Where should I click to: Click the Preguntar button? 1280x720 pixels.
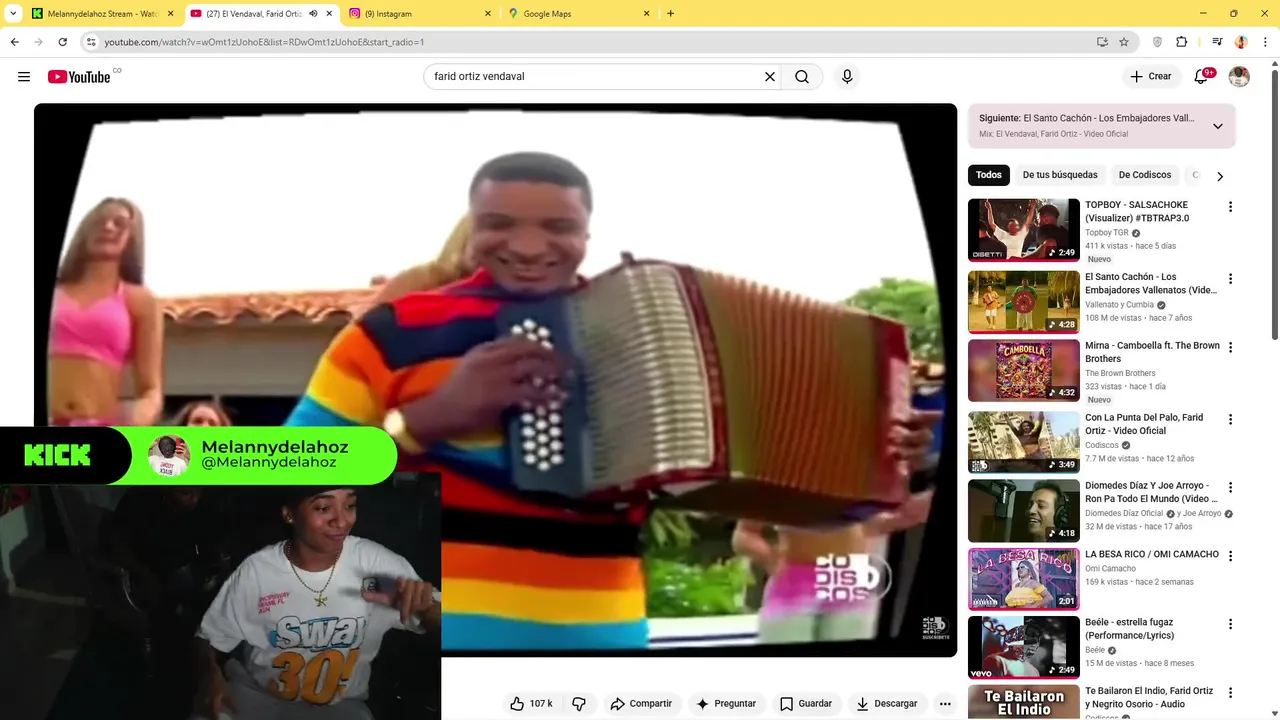pos(726,704)
